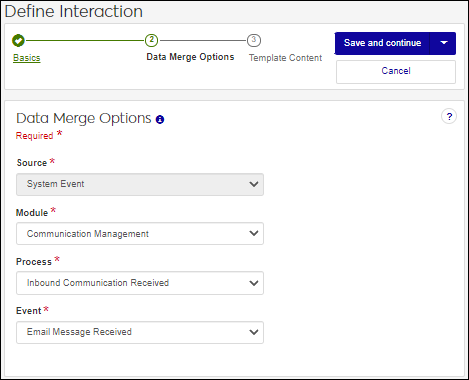Click the Source dropdown chevron
Screen dimensions: 469x380
254,184
